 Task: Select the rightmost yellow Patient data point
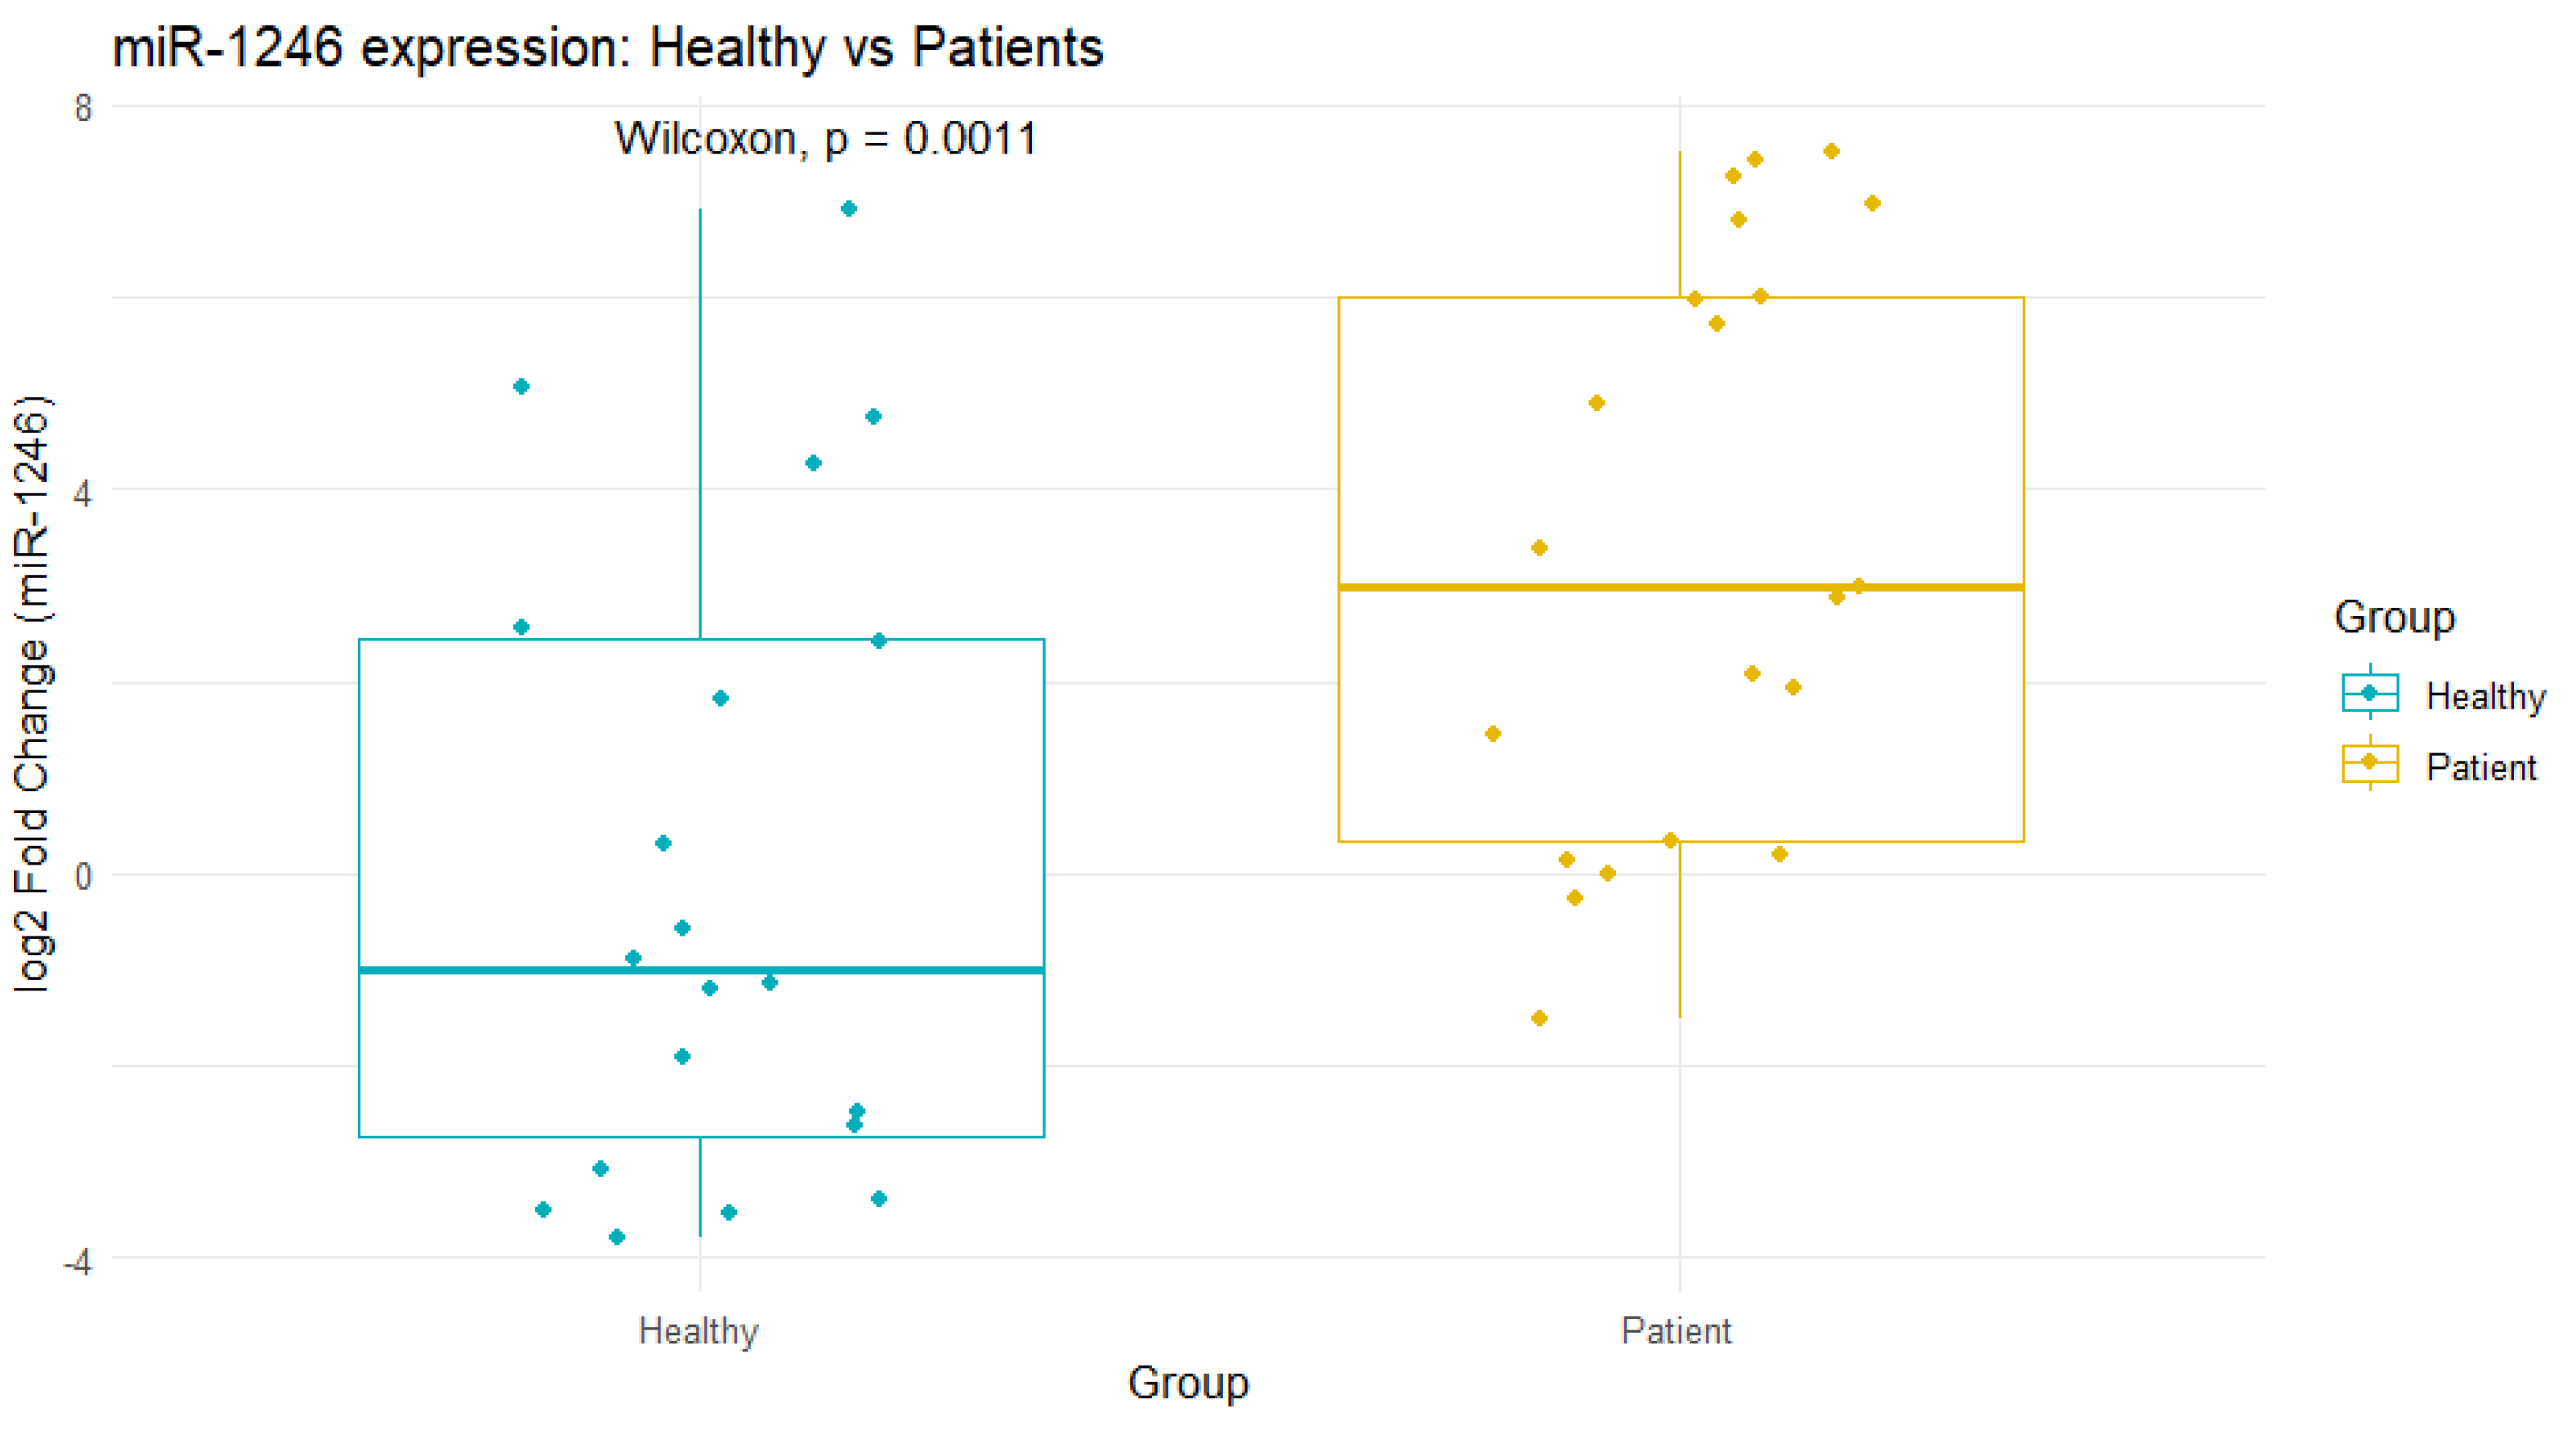coord(1872,204)
